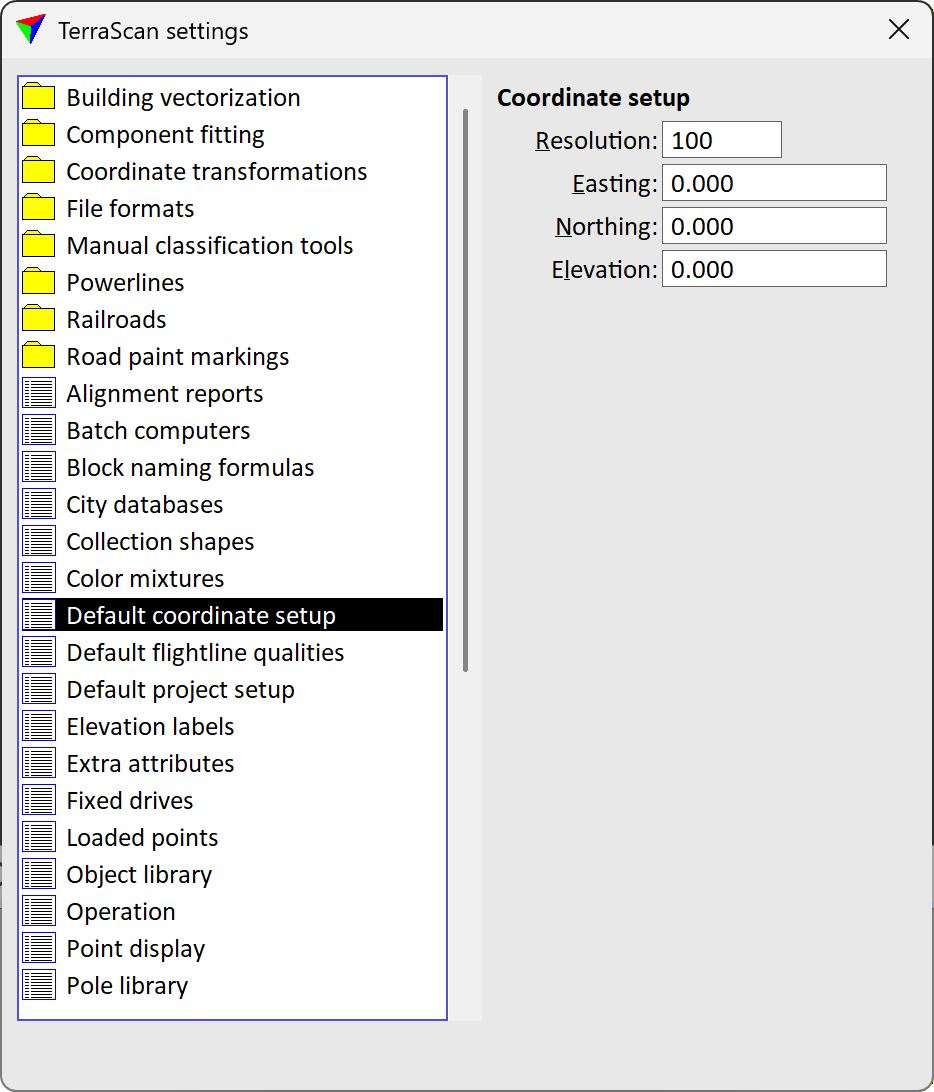Click the Batch computers page icon
Viewport: 934px width, 1092px height.
point(39,430)
